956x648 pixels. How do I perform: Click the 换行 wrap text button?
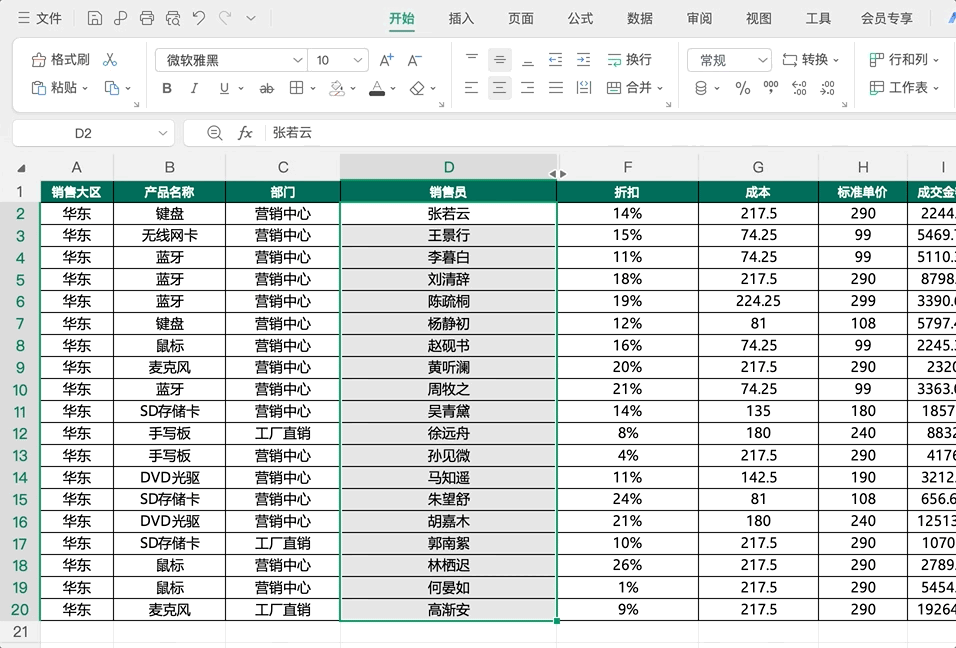tap(630, 59)
